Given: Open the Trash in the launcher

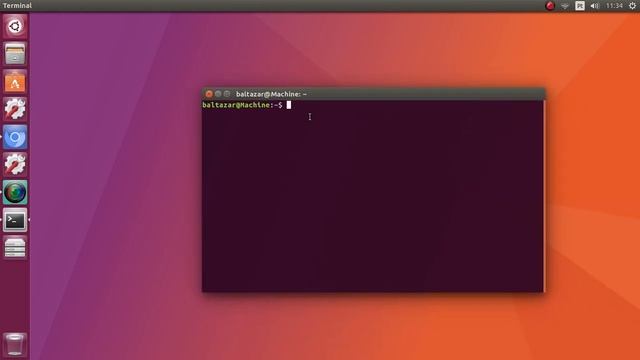Looking at the screenshot, I should click(x=15, y=344).
